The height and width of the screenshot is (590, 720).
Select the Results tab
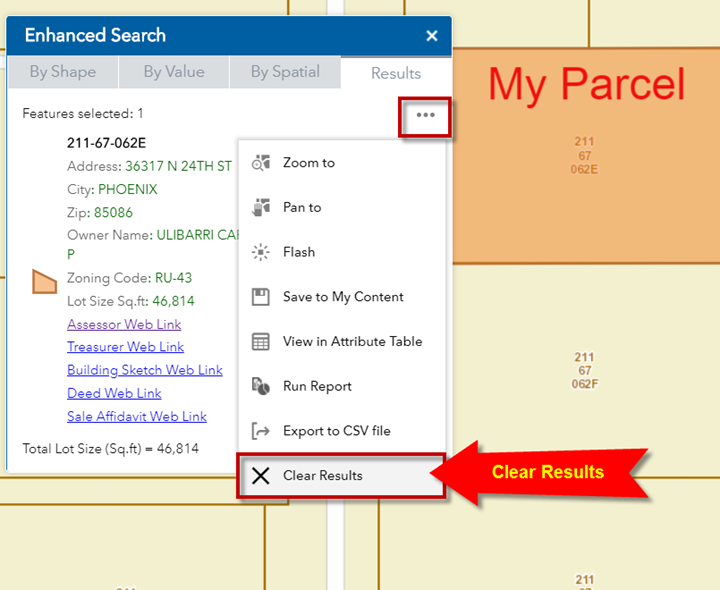point(396,73)
